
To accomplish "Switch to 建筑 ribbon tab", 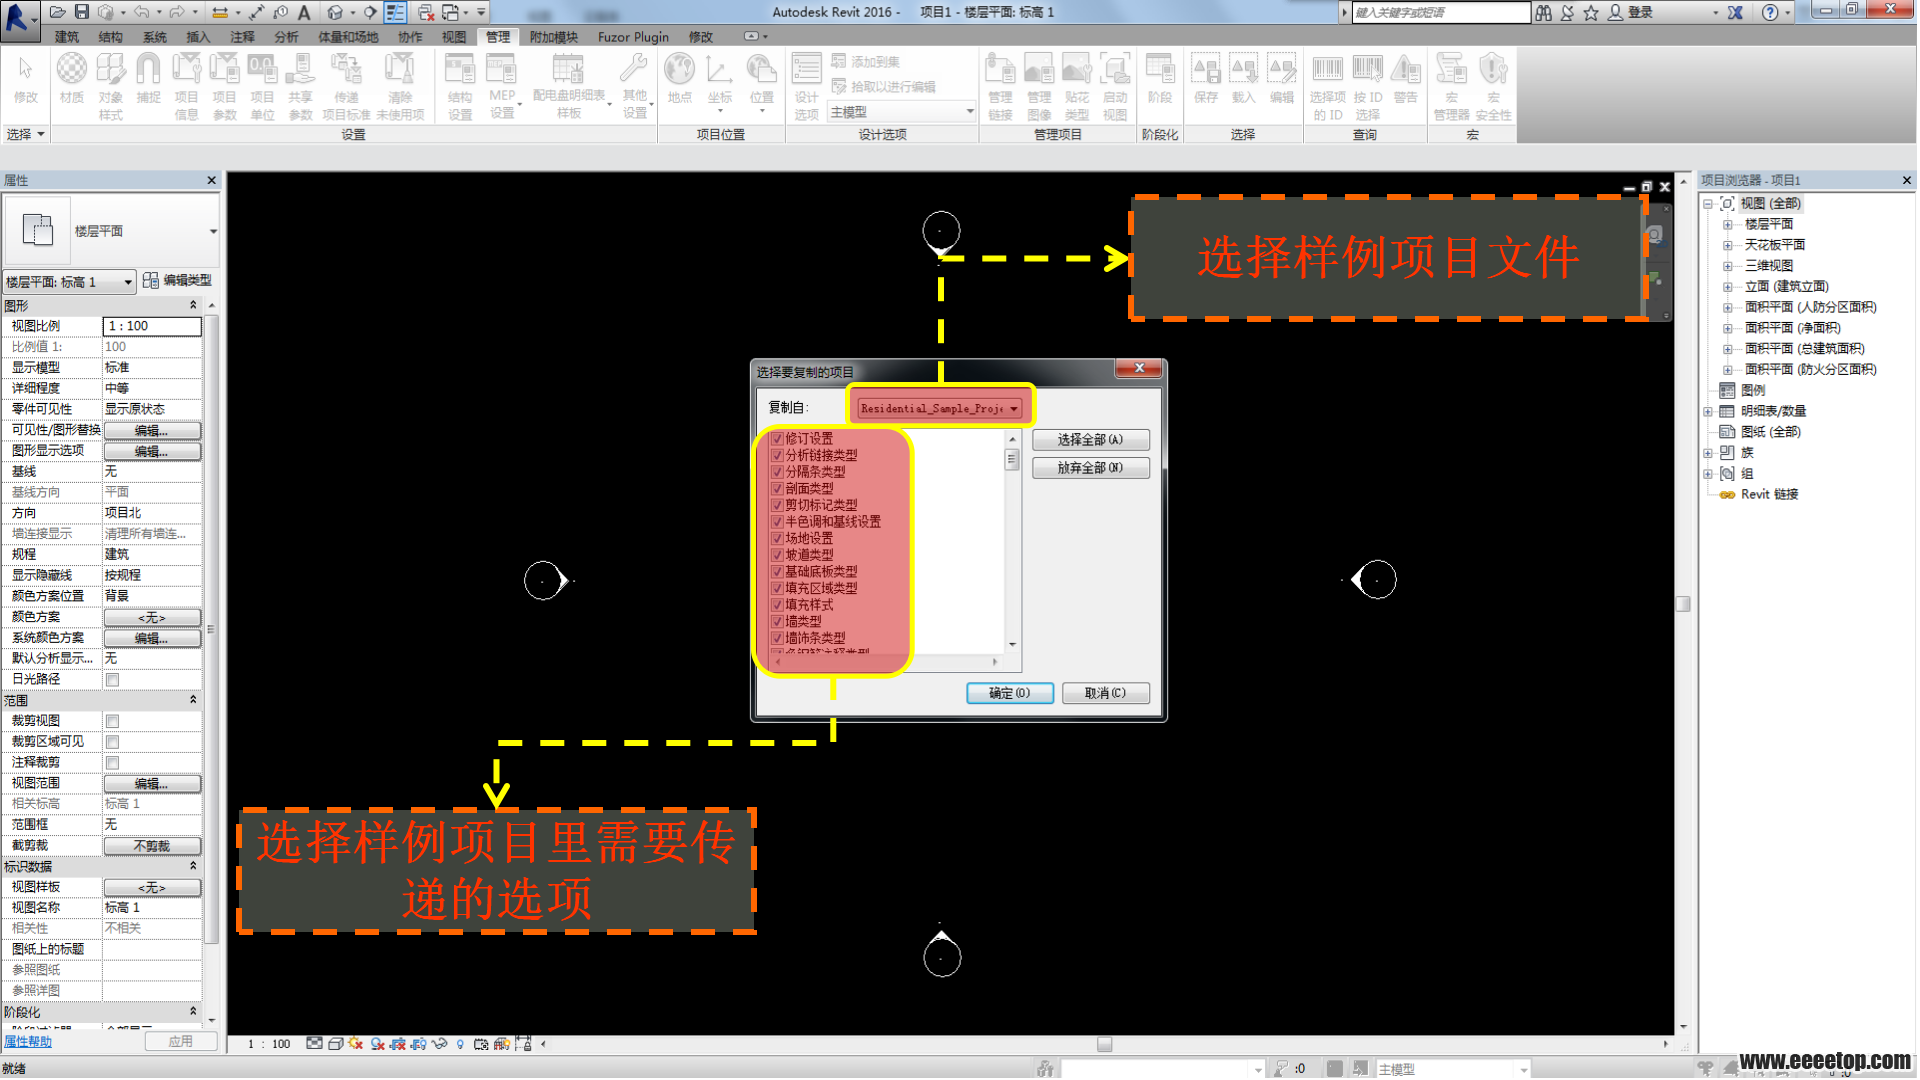I will pos(67,37).
